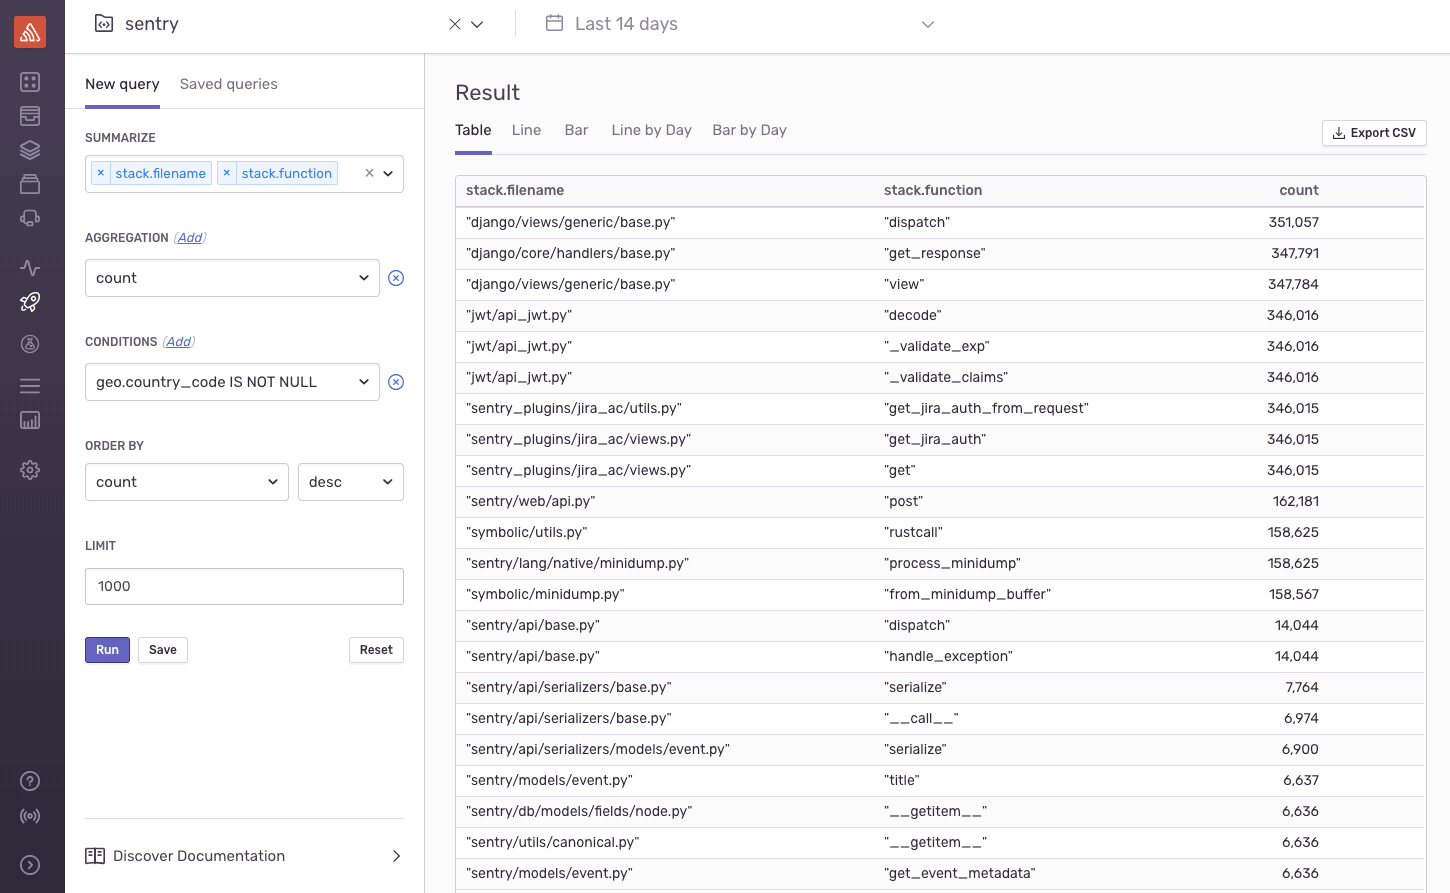Image resolution: width=1450 pixels, height=893 pixels.
Task: Switch to the Bar by Day view
Action: [749, 130]
